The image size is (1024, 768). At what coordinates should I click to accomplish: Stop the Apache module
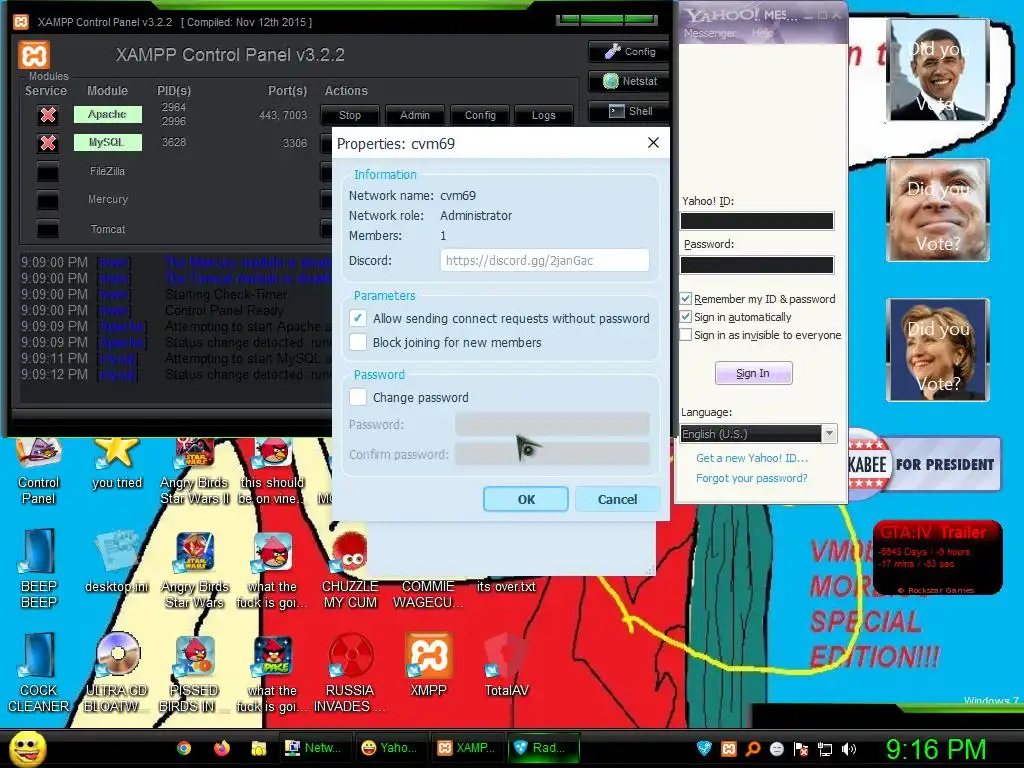click(x=350, y=115)
